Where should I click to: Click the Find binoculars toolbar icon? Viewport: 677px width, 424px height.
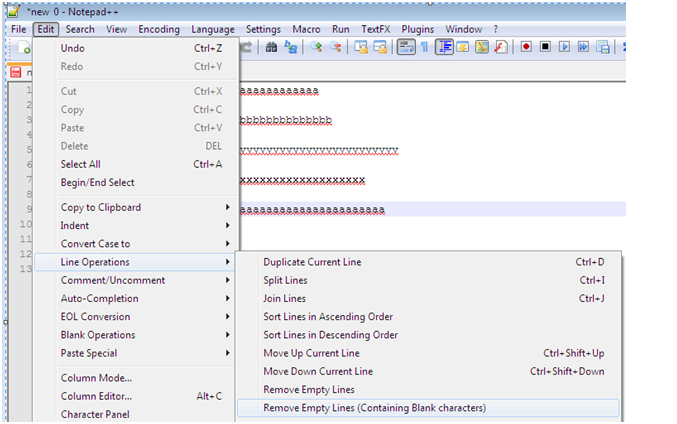point(271,47)
